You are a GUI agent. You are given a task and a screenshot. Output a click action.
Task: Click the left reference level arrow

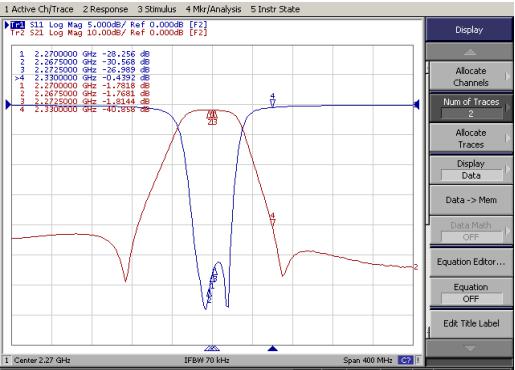[8, 105]
